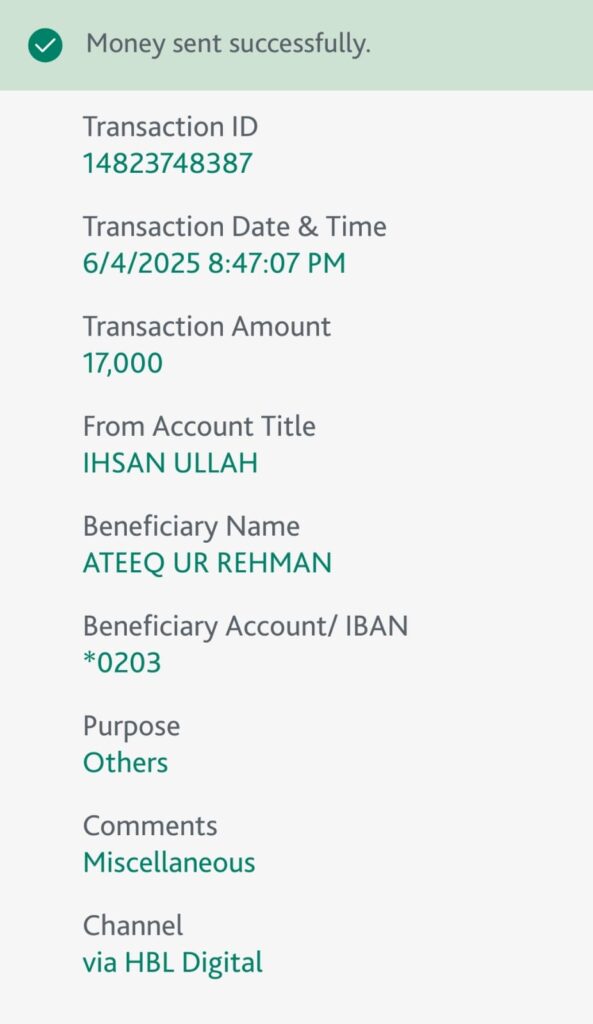Tap the Transaction ID label
The width and height of the screenshot is (593, 1024).
[170, 127]
